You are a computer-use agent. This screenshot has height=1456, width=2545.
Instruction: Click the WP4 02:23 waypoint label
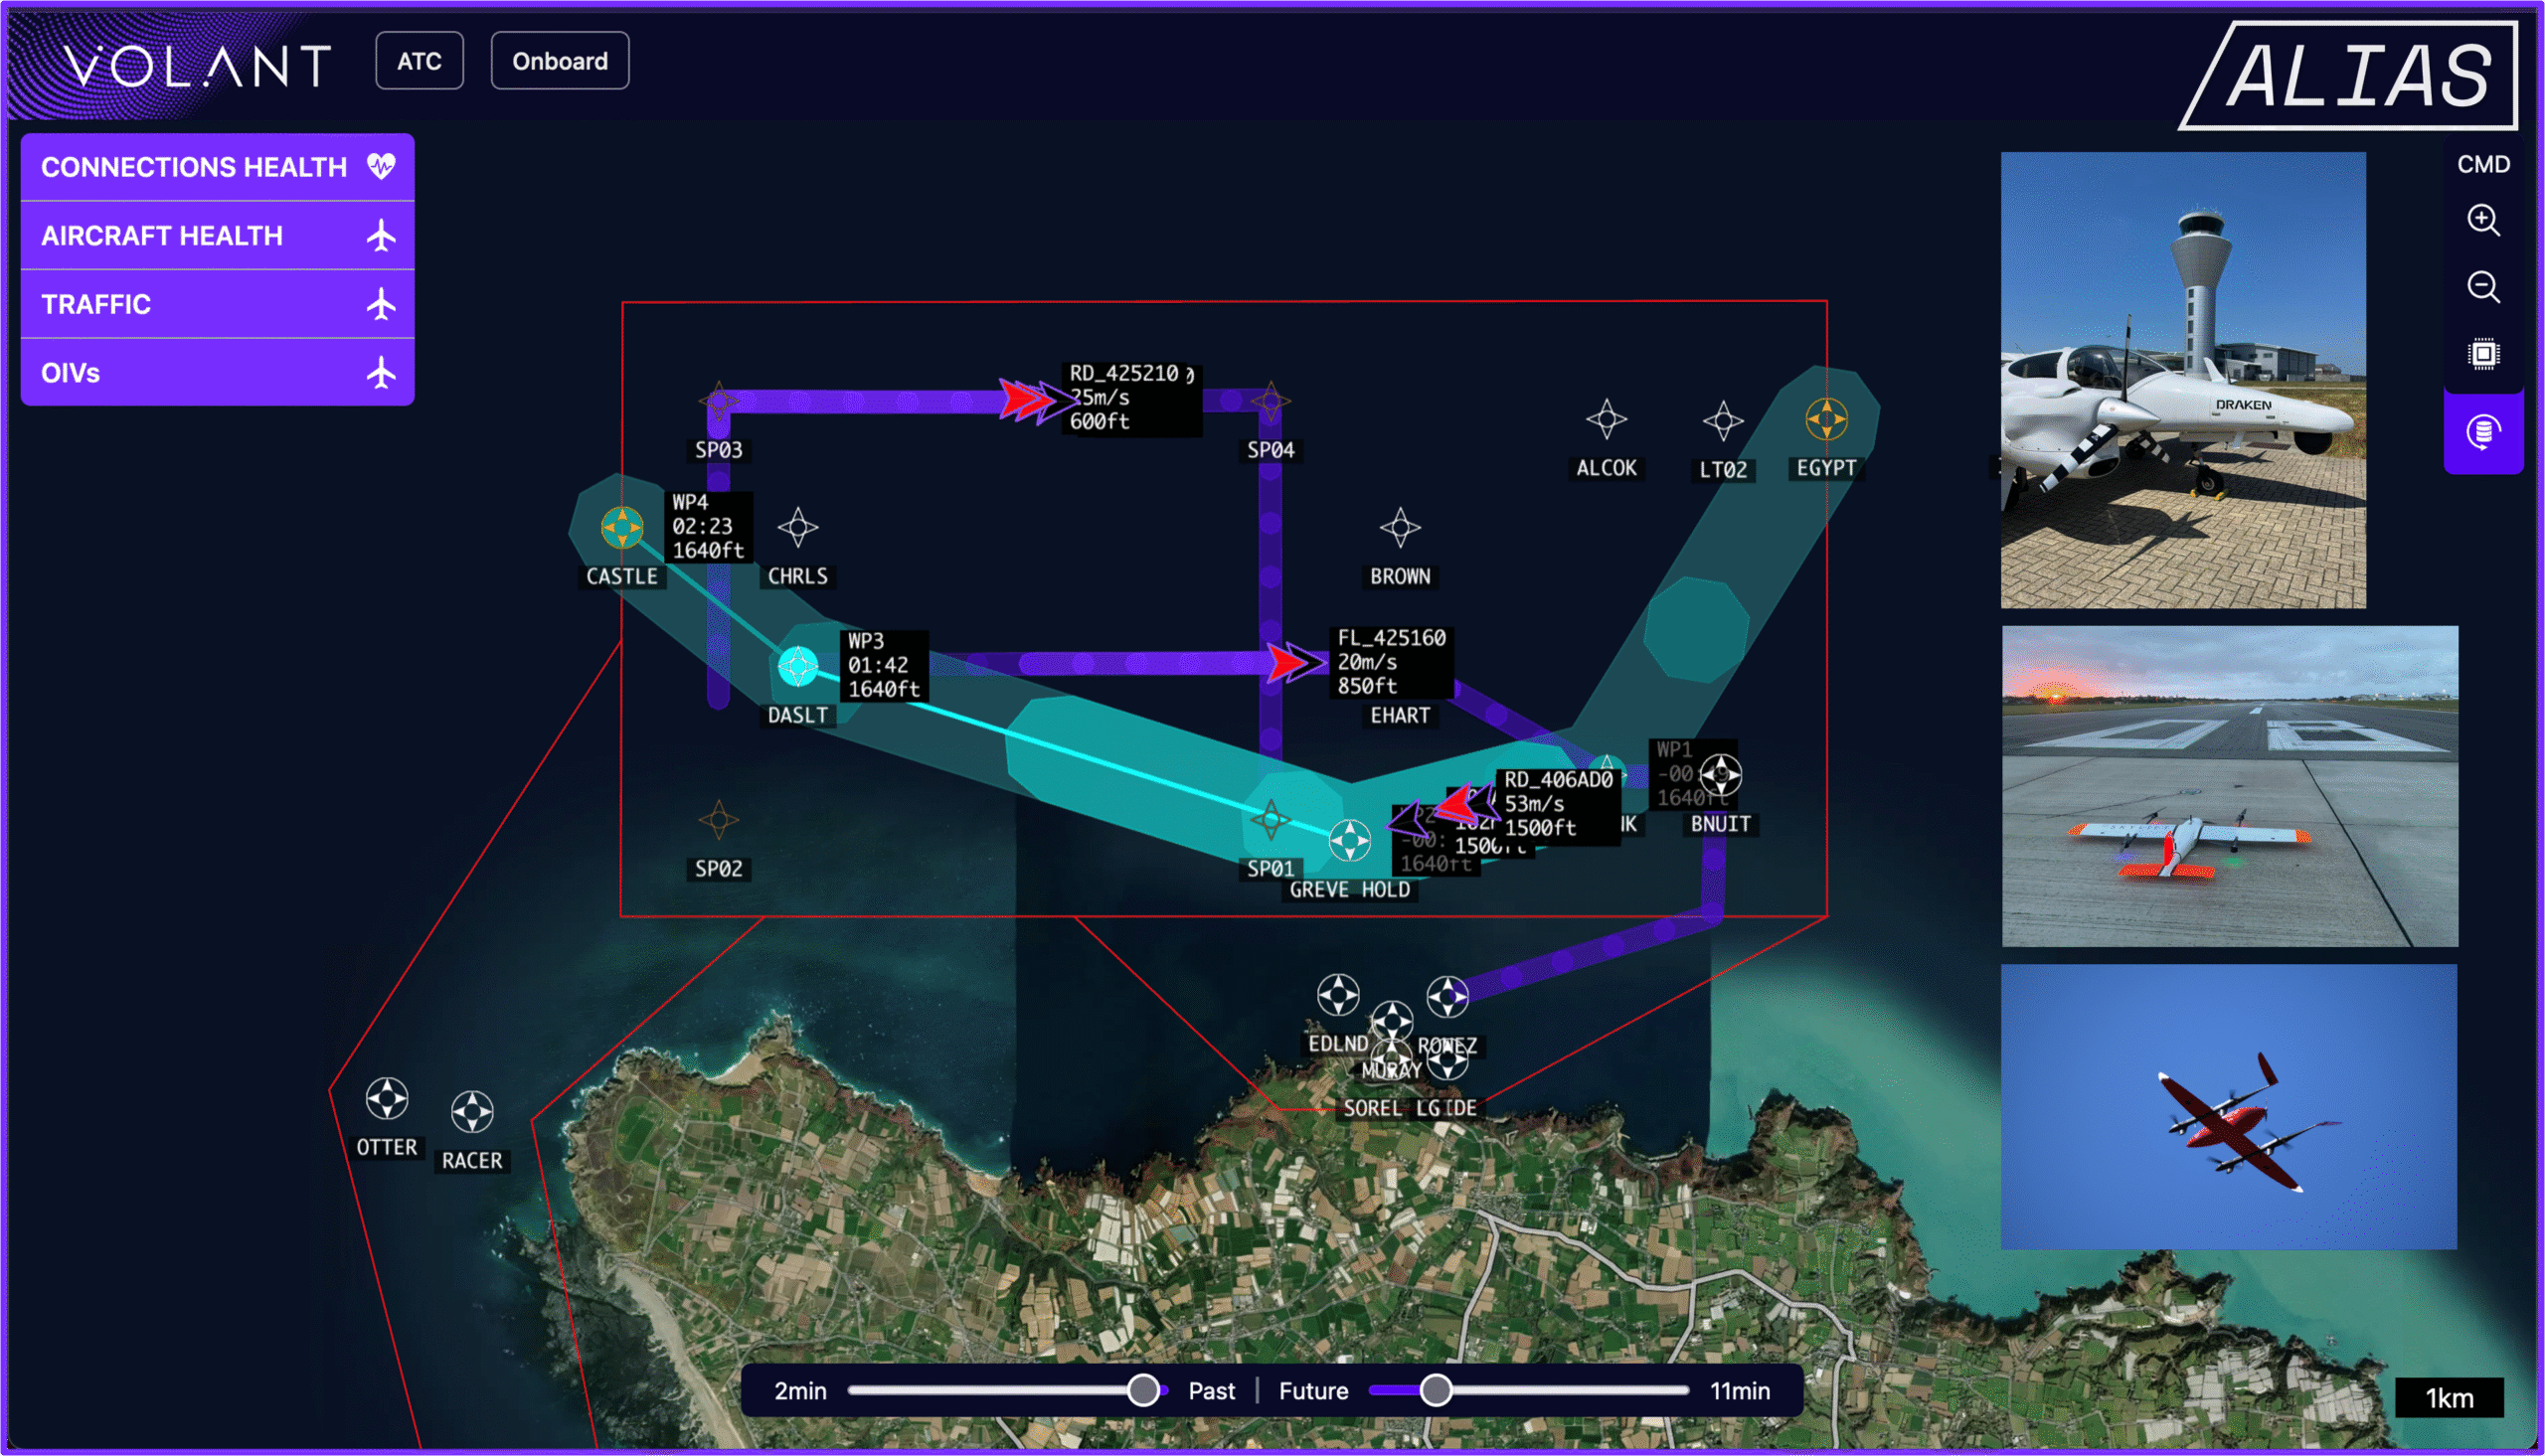click(708, 526)
